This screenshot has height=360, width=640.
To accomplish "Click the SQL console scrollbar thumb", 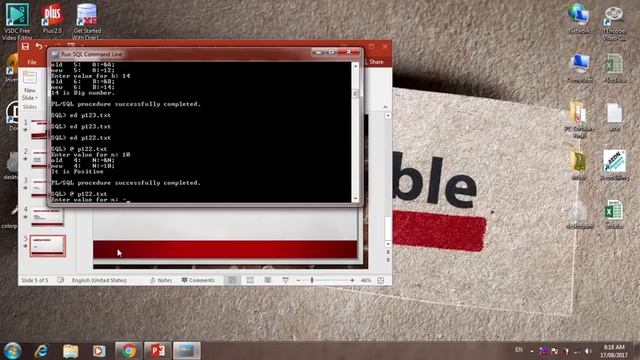I will tap(355, 93).
